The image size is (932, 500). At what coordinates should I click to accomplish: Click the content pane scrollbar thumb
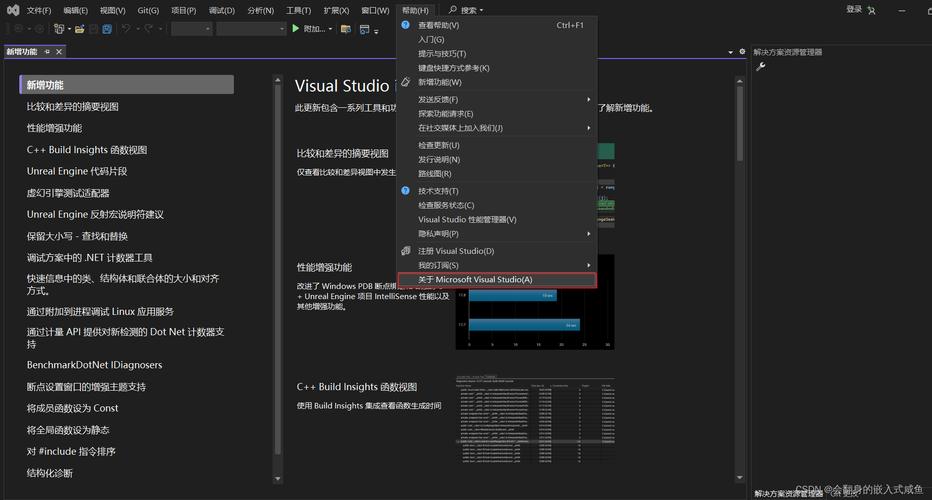click(739, 124)
